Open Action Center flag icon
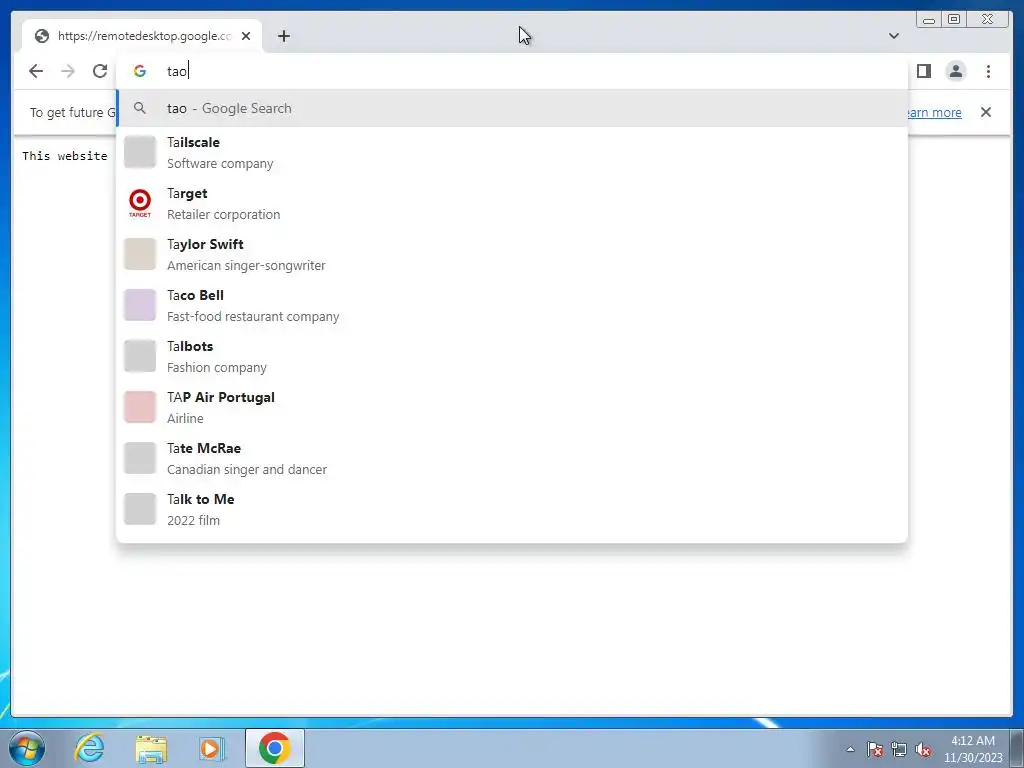 (x=875, y=749)
